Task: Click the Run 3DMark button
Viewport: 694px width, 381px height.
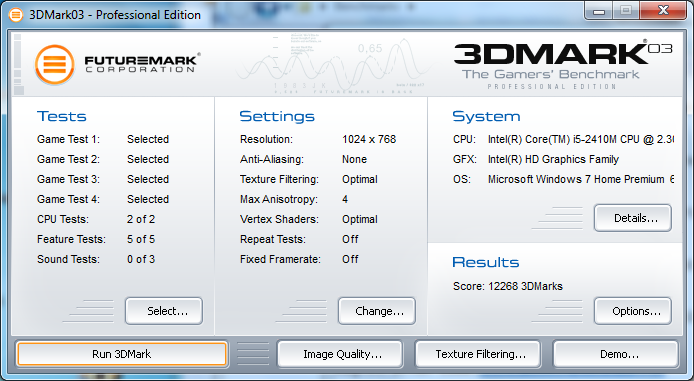Action: point(122,354)
